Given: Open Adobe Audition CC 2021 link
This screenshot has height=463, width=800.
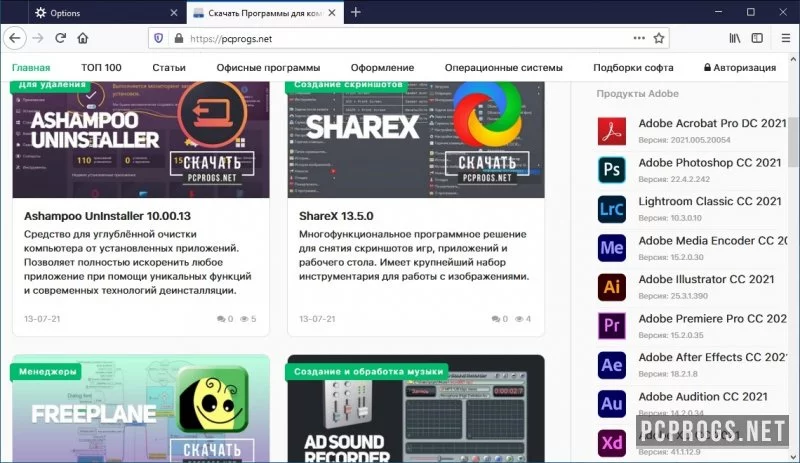Looking at the screenshot, I should 703,397.
